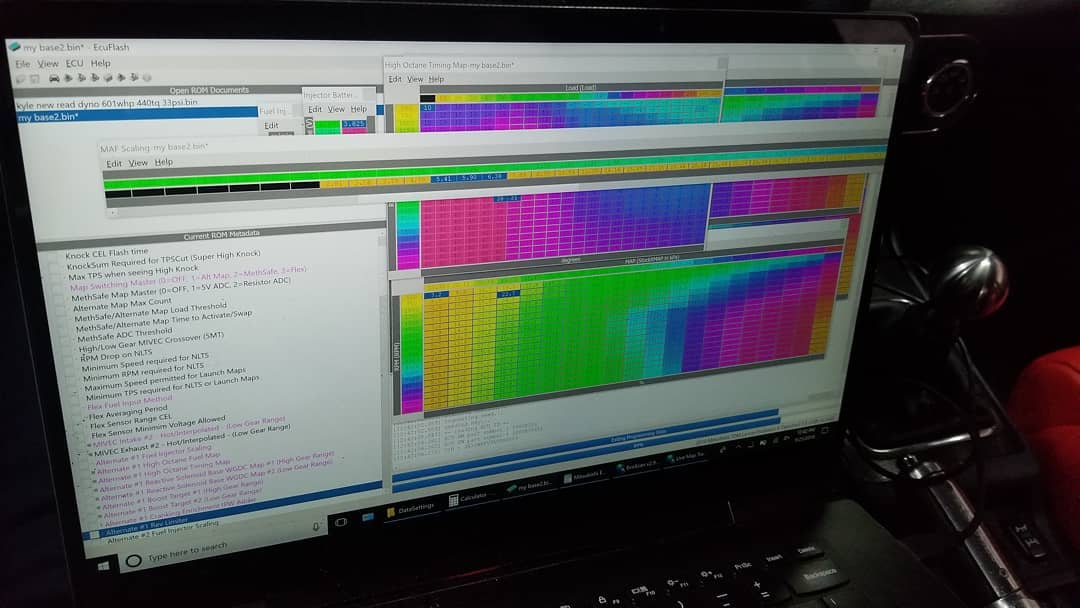Select the 'Flex Sensor Range CEL' row
This screenshot has height=608, width=1080.
pyautogui.click(x=131, y=421)
